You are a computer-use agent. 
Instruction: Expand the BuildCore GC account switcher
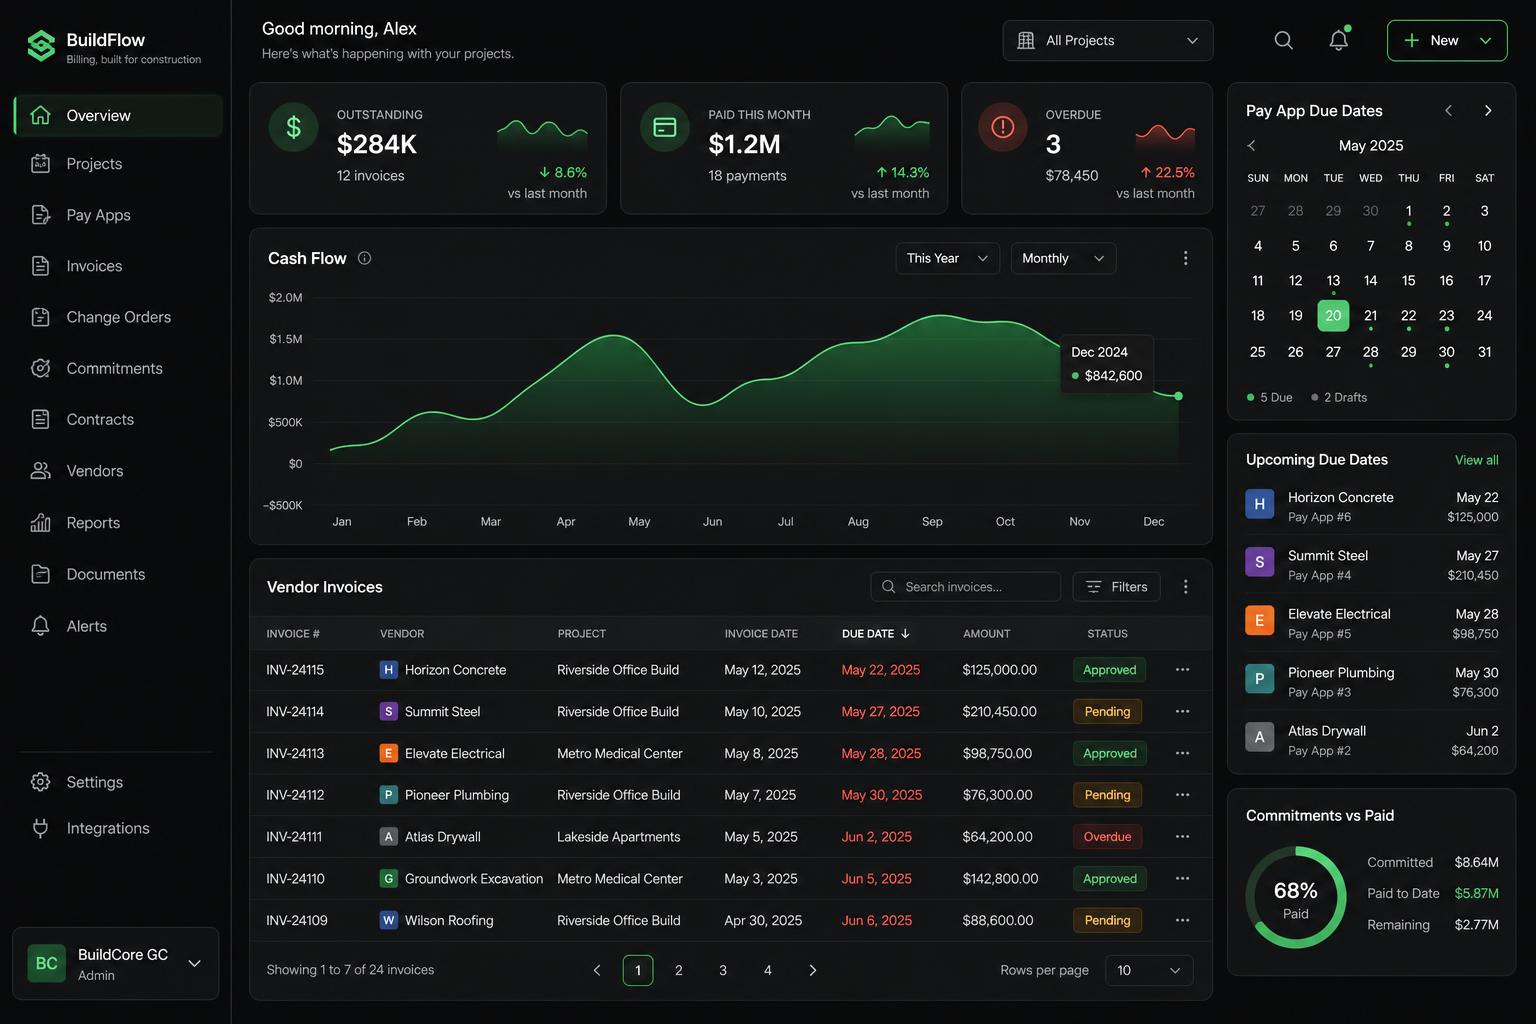(116, 964)
